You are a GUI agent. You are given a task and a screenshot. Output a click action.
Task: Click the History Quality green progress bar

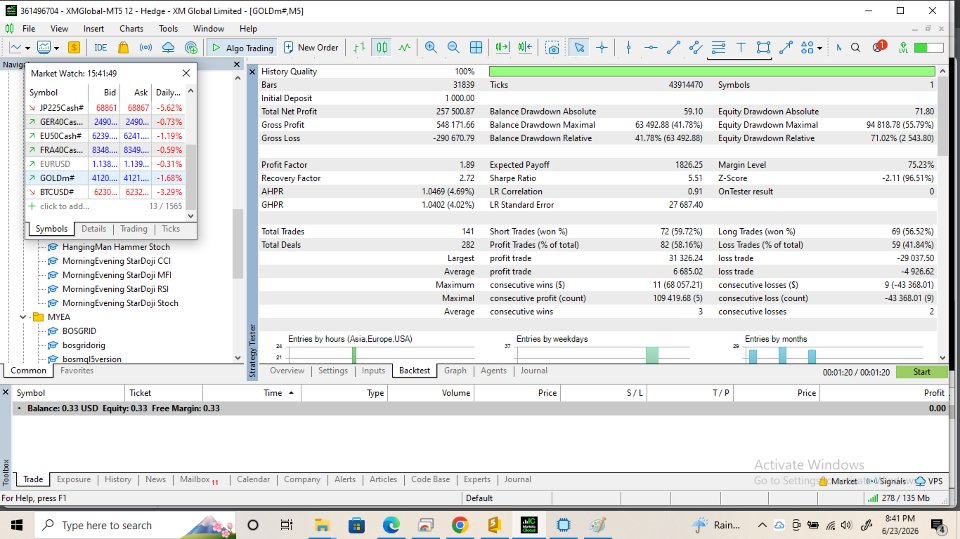(712, 72)
